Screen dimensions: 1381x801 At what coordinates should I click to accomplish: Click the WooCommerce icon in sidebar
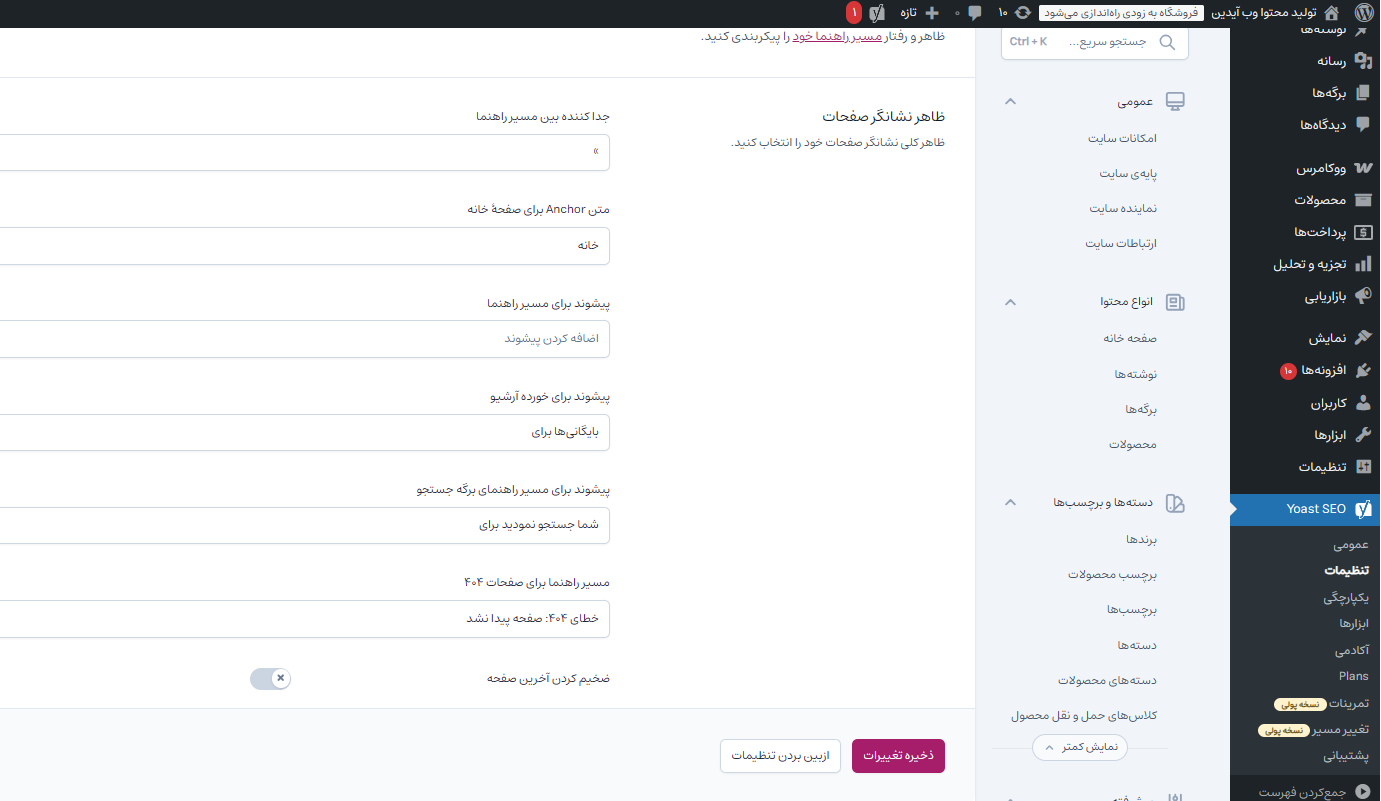coord(1363,168)
